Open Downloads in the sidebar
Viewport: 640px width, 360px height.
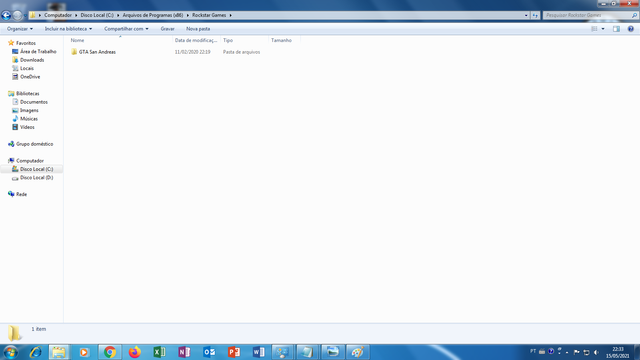click(x=32, y=60)
